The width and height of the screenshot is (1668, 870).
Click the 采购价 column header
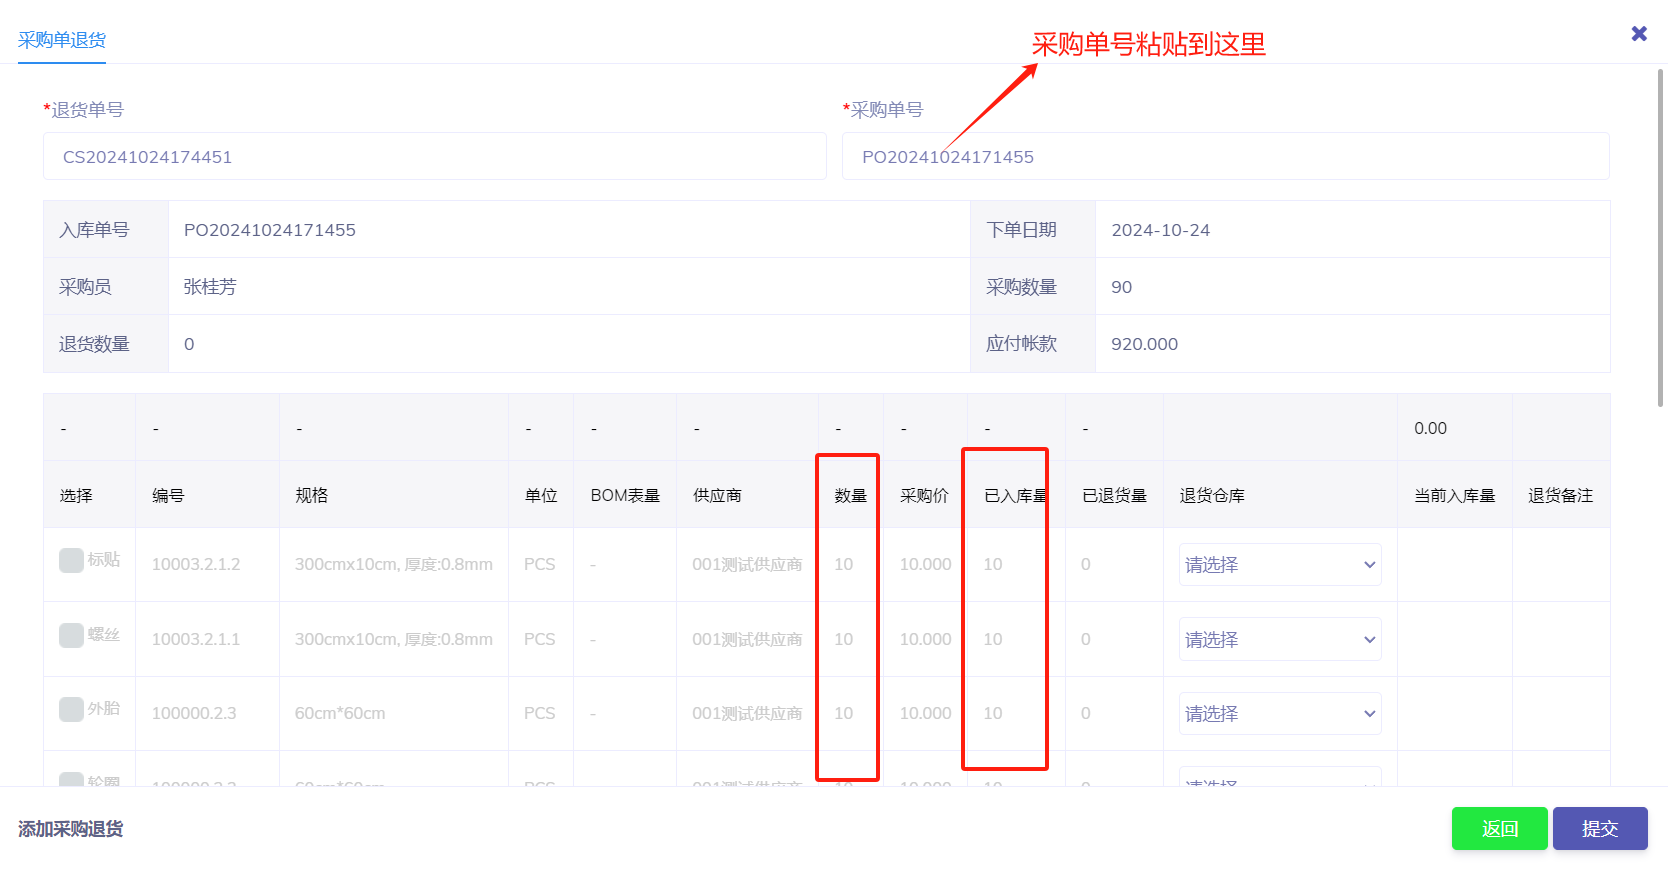coord(924,496)
